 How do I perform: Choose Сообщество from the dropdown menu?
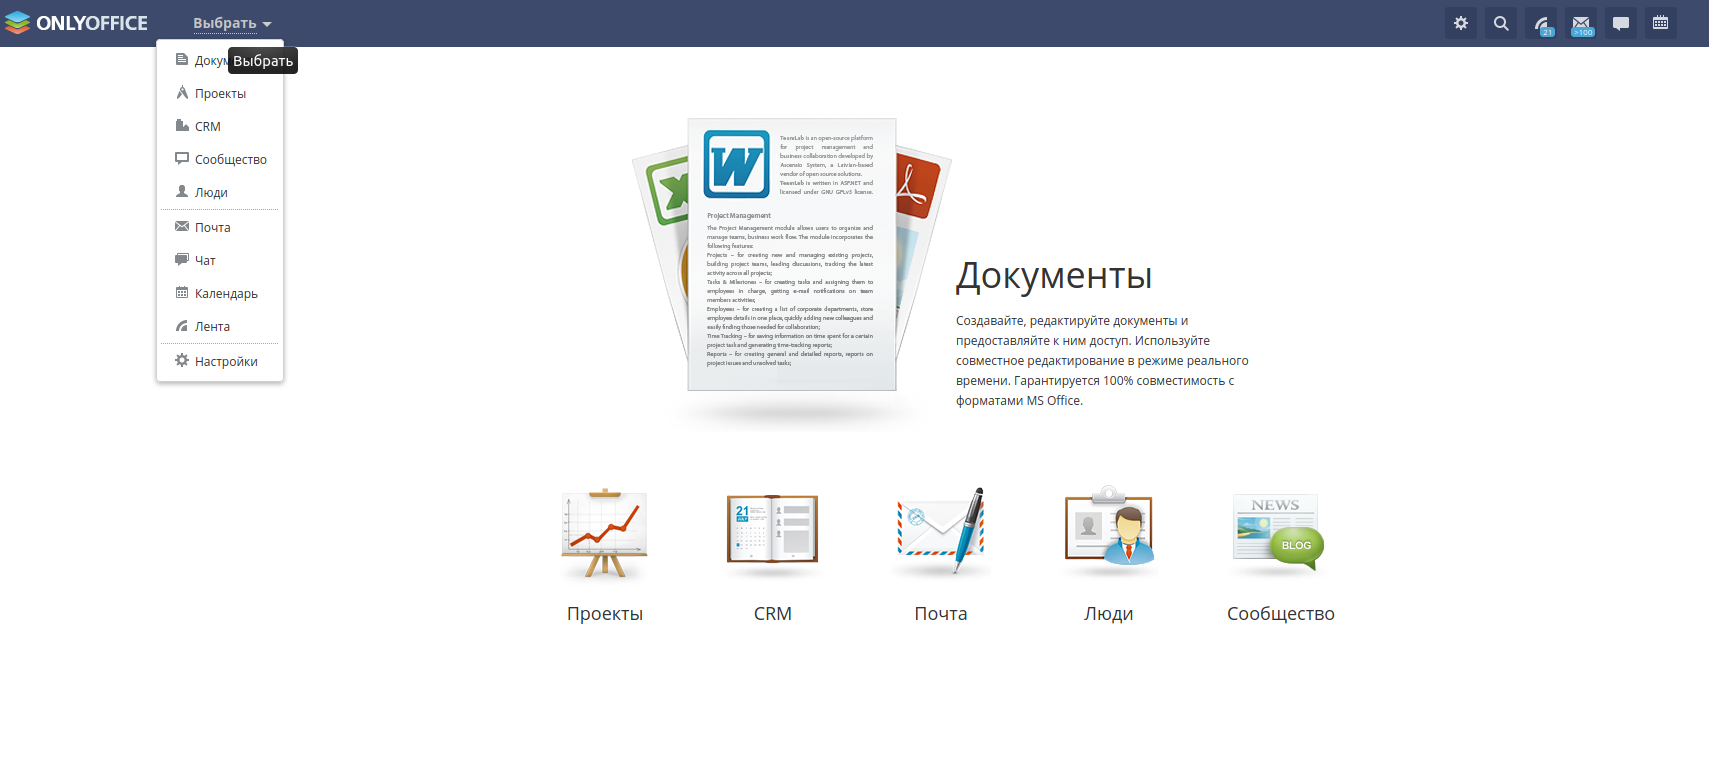pyautogui.click(x=230, y=160)
